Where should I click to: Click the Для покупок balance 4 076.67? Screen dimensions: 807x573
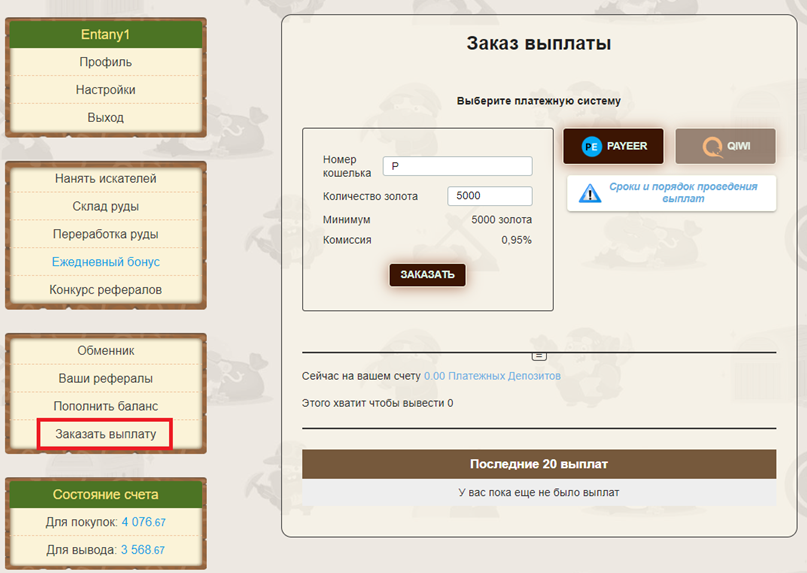pos(144,522)
